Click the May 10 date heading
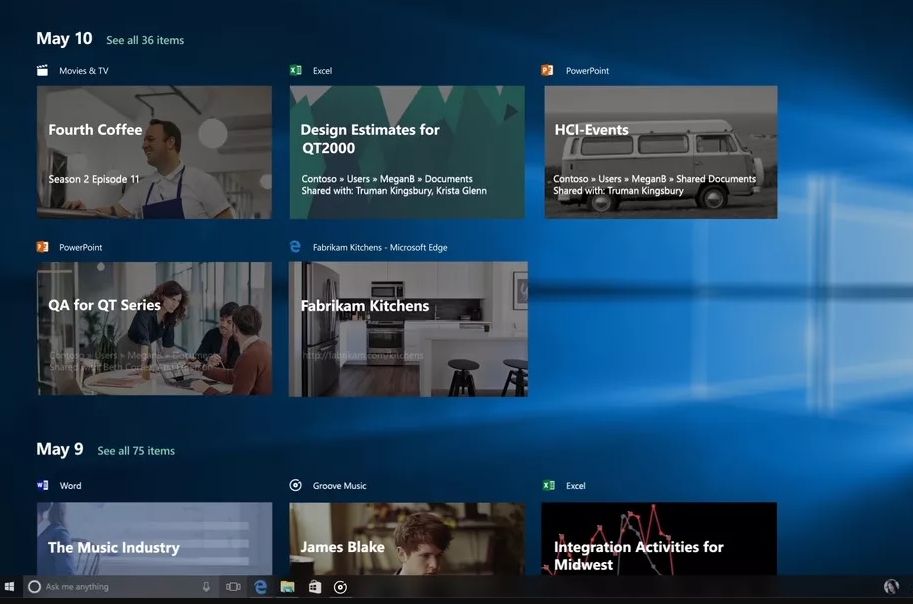 [x=64, y=38]
